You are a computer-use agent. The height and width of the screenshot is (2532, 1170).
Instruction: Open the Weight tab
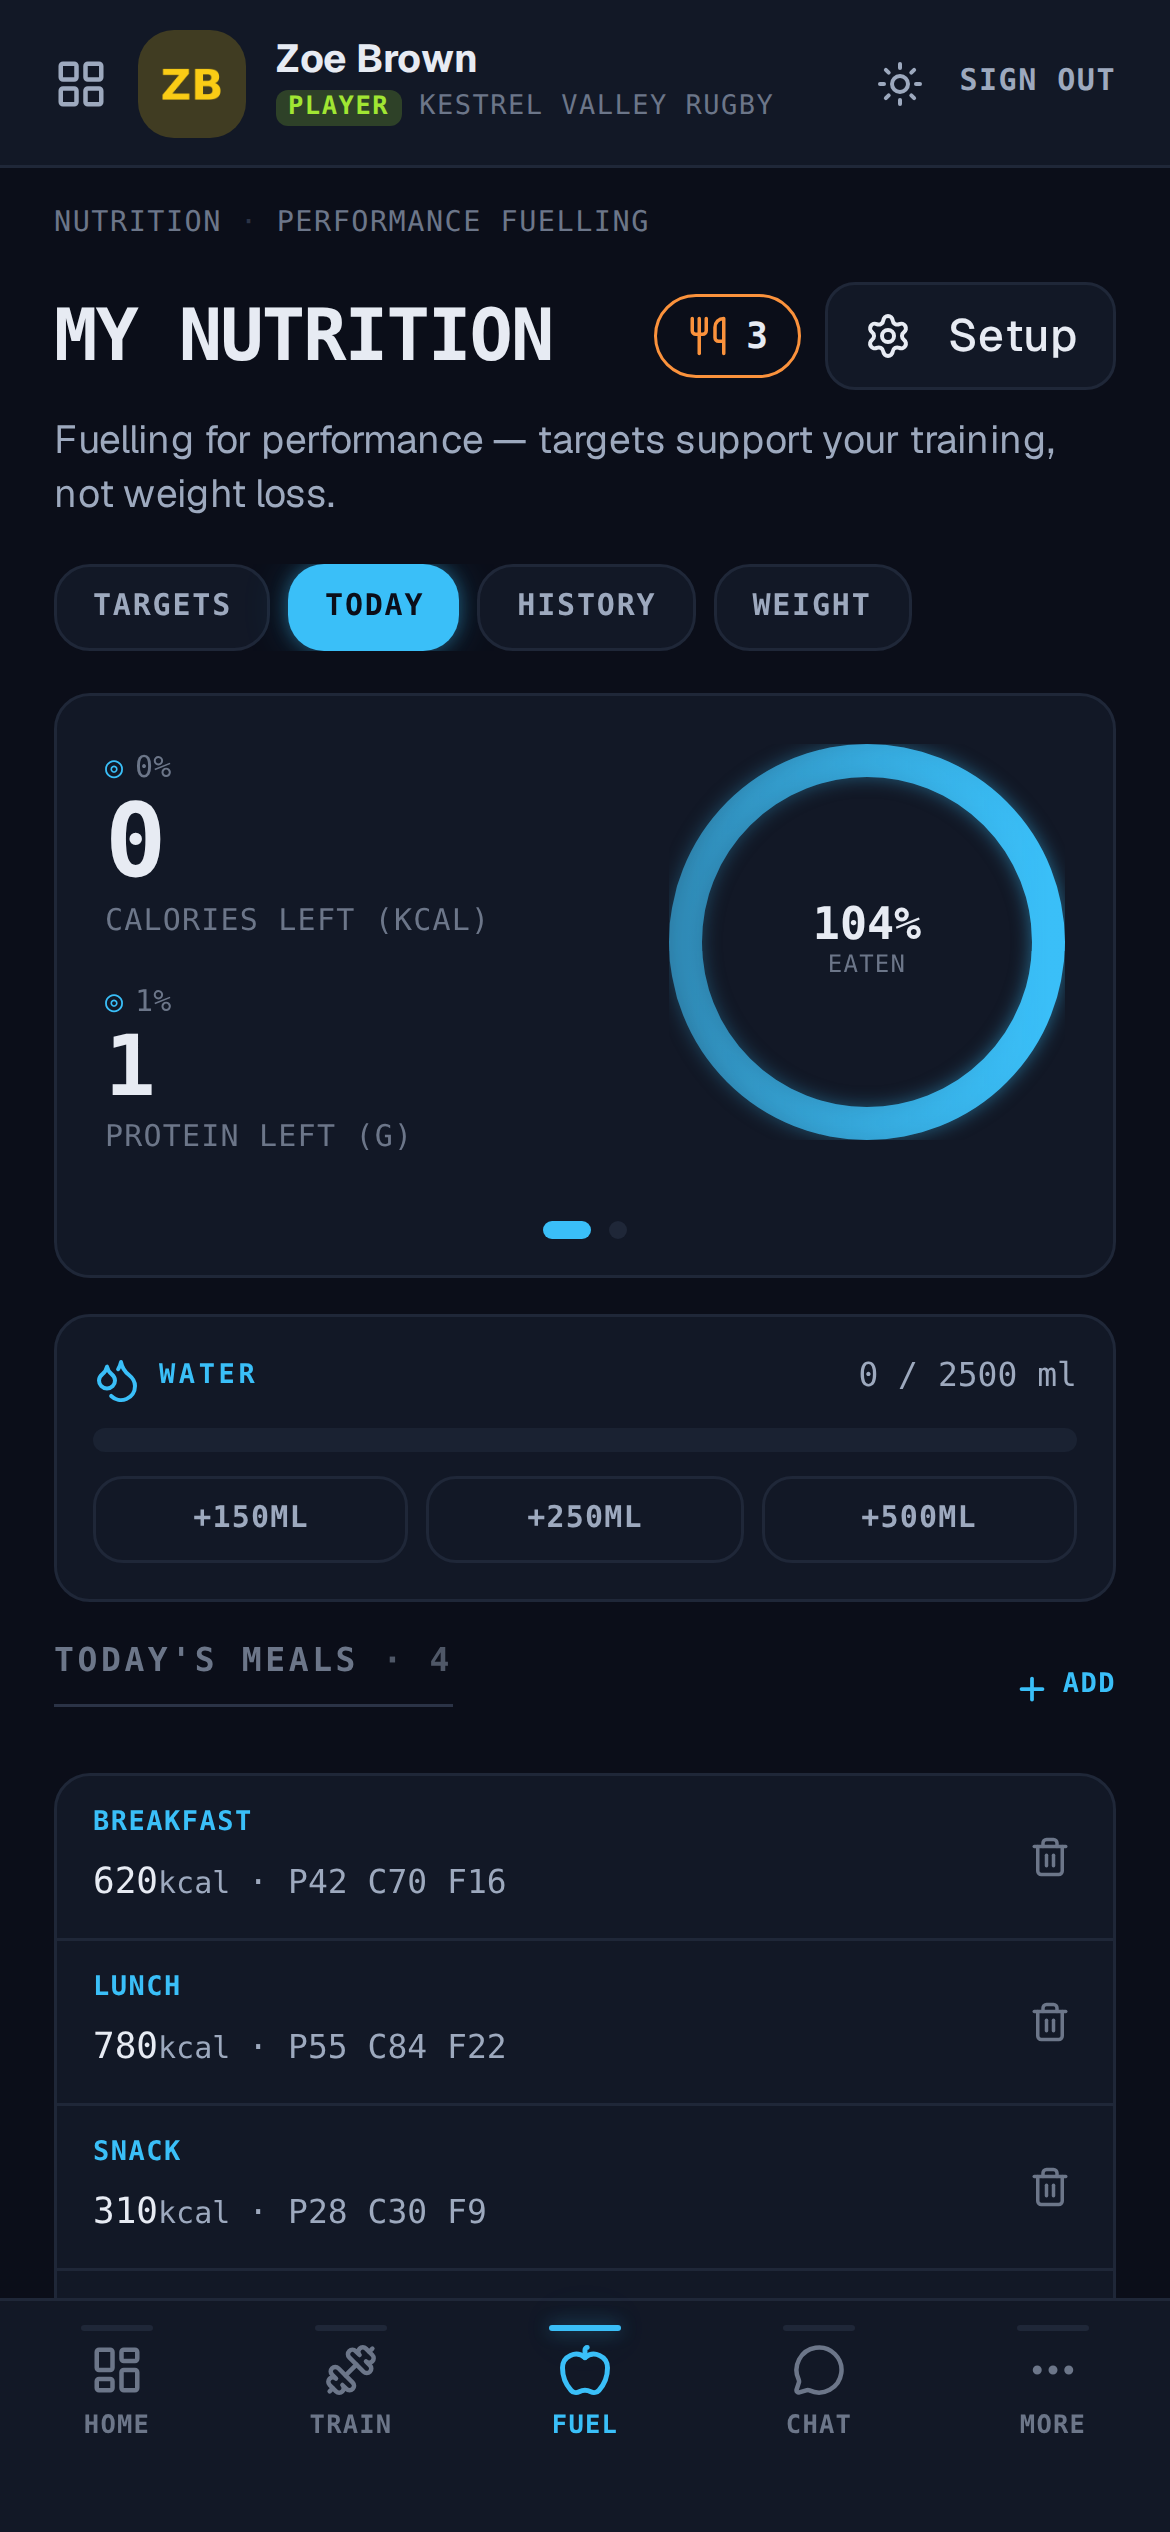tap(812, 607)
